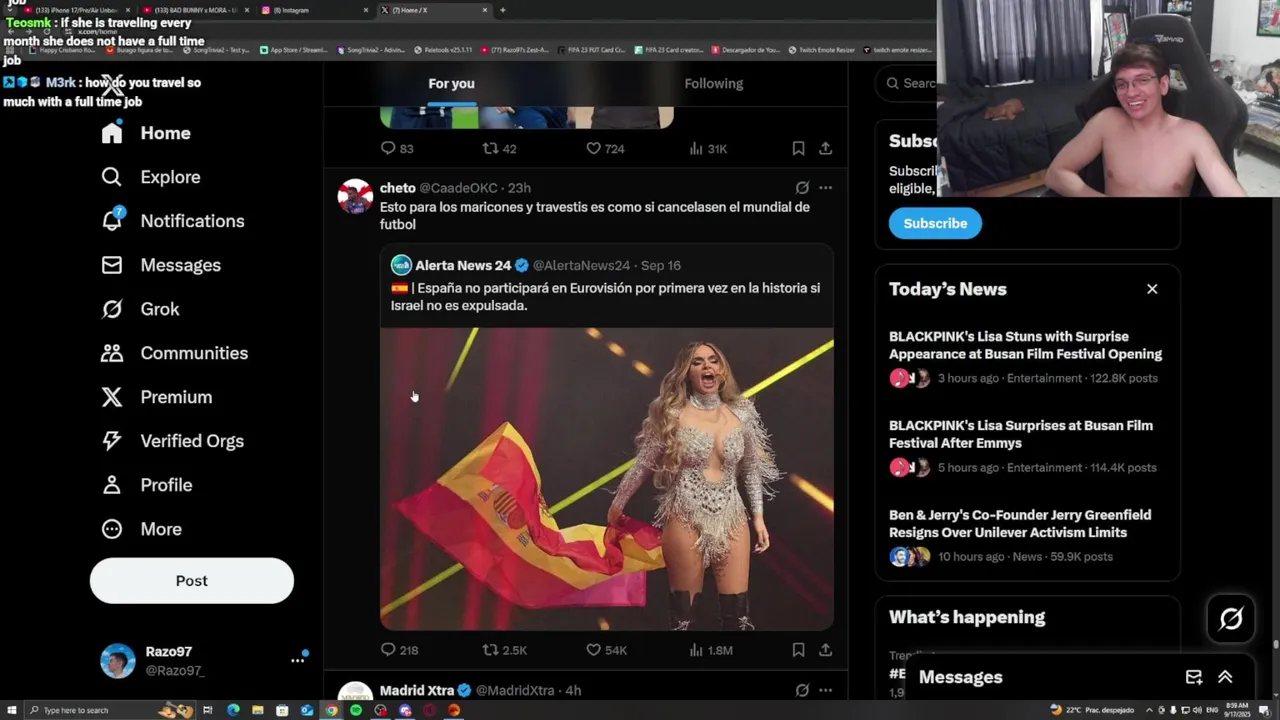The image size is (1280, 720).
Task: Open the Eurovision singer image
Action: tap(607, 479)
